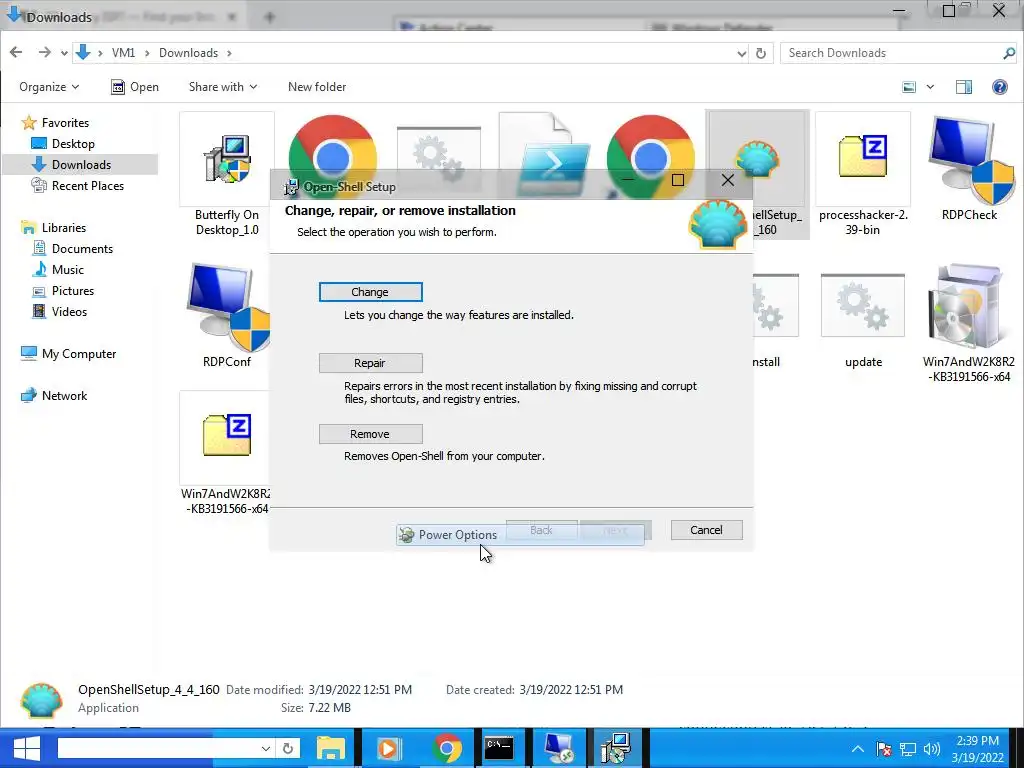The image size is (1024, 768).
Task: Click New folder toolbar command
Action: click(x=317, y=87)
